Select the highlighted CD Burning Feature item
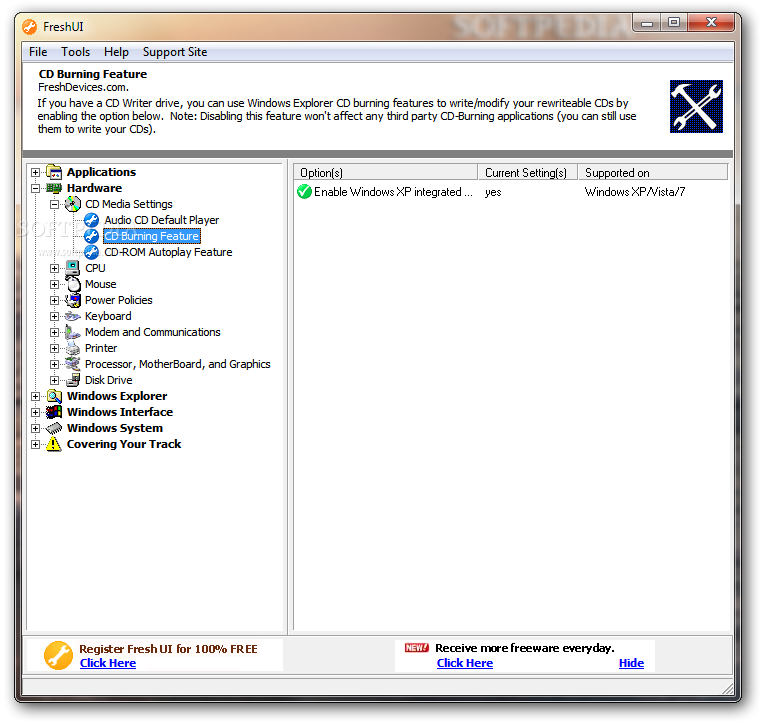Screen dimensions: 762x723 click(x=152, y=236)
